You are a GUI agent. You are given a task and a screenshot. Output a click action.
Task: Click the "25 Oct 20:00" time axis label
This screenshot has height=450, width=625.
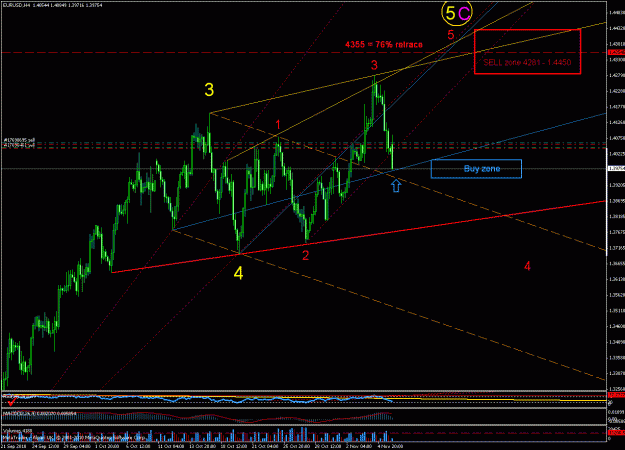pyautogui.click(x=297, y=446)
